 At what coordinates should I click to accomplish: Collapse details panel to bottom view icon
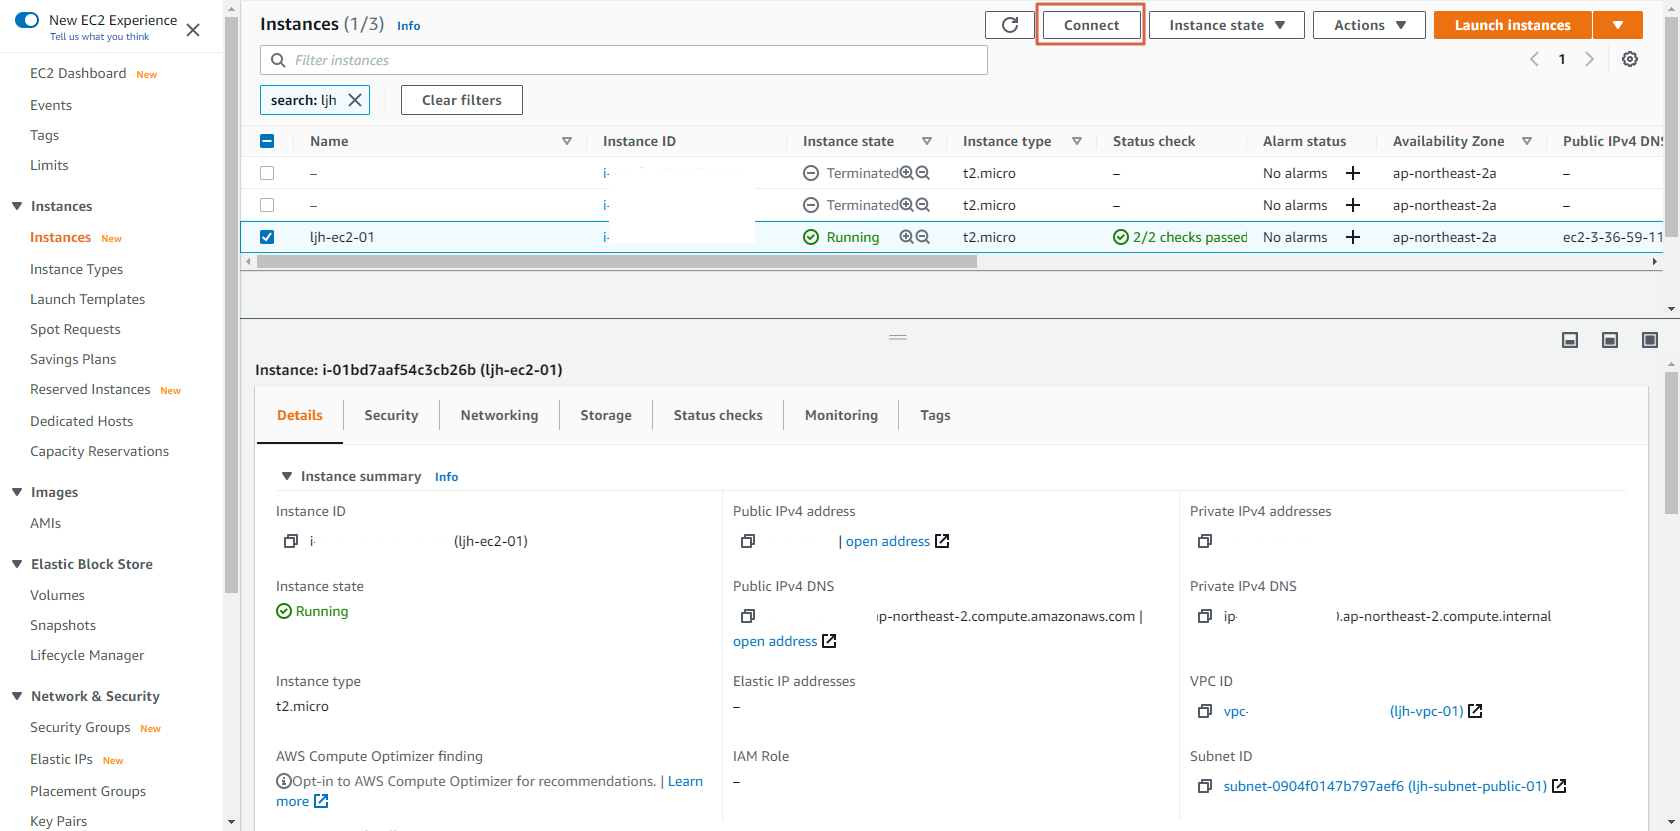(x=1570, y=340)
